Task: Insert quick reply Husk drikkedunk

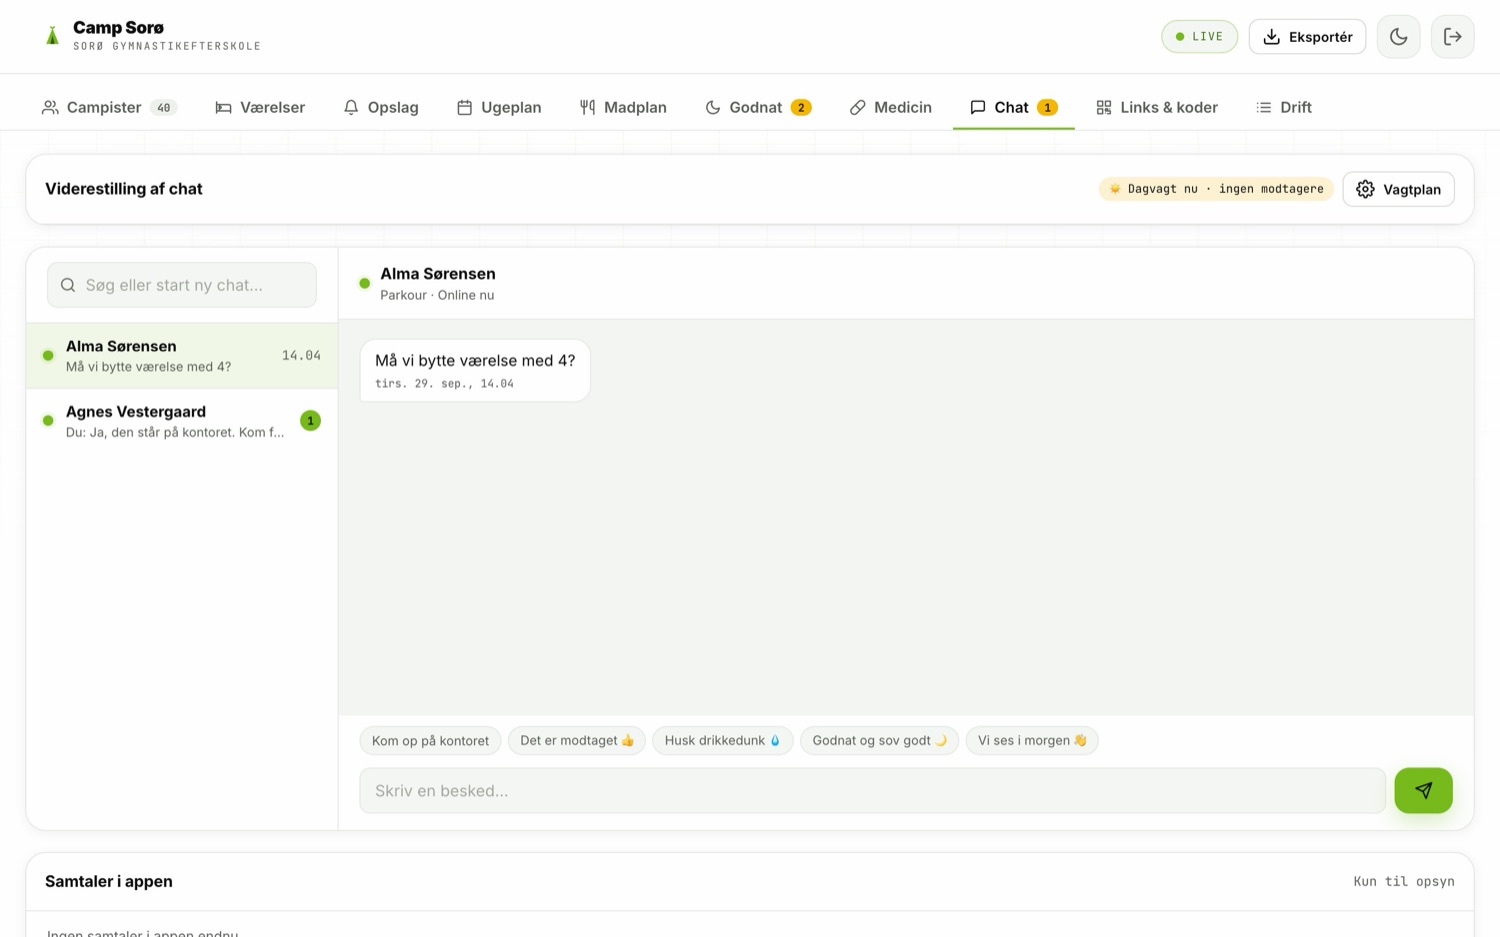Action: tap(723, 741)
